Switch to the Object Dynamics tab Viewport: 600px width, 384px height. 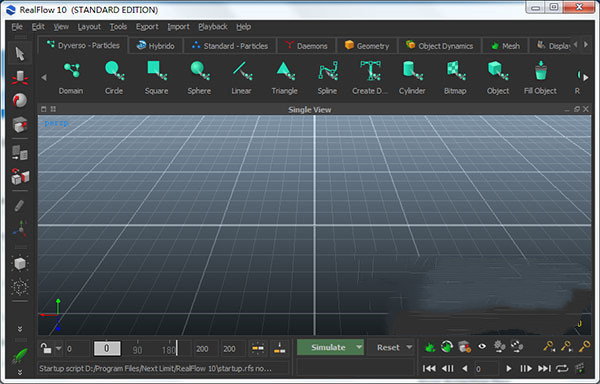(439, 46)
